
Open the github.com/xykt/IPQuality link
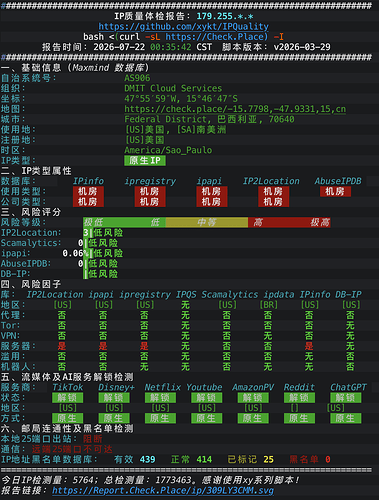point(183,26)
